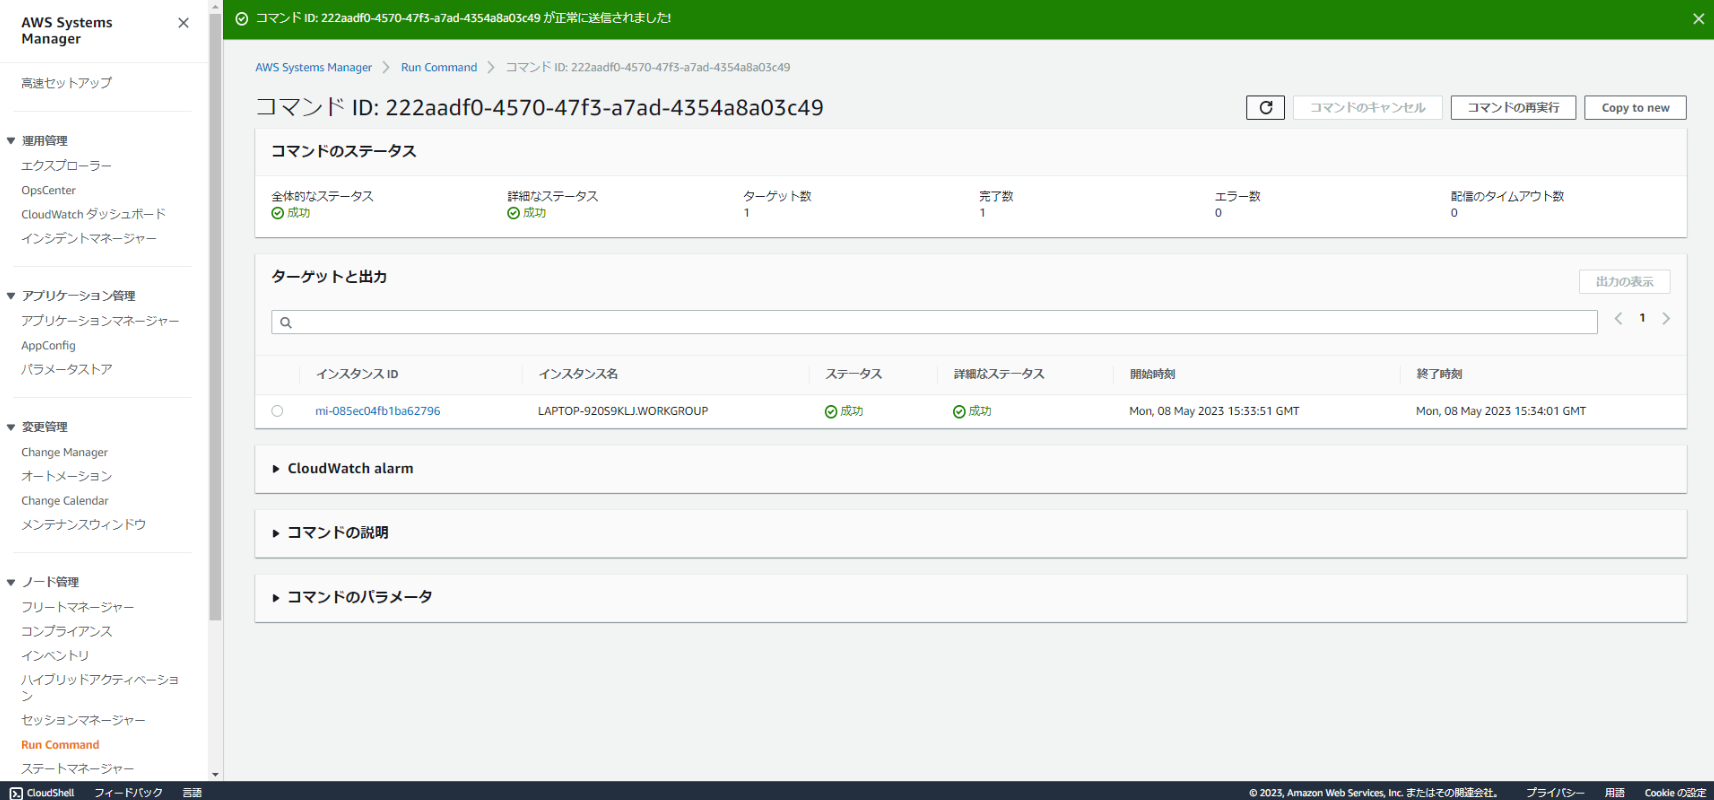This screenshot has height=800, width=1714.
Task: Open AppConfig in sidebar
Action: (x=48, y=345)
